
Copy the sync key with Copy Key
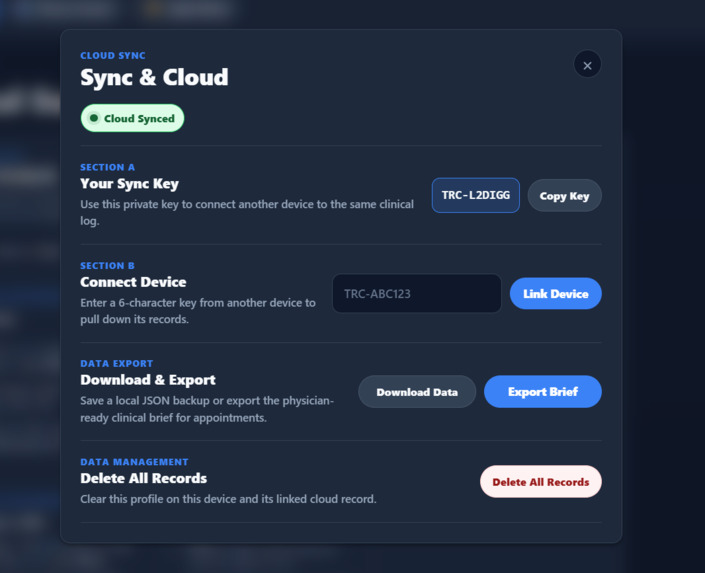pos(564,196)
